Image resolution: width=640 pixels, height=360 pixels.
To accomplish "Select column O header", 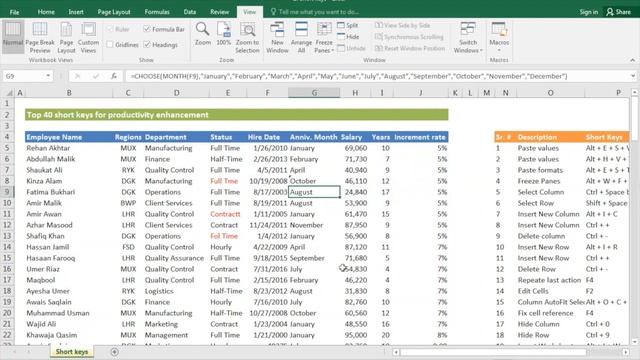I will [x=551, y=93].
